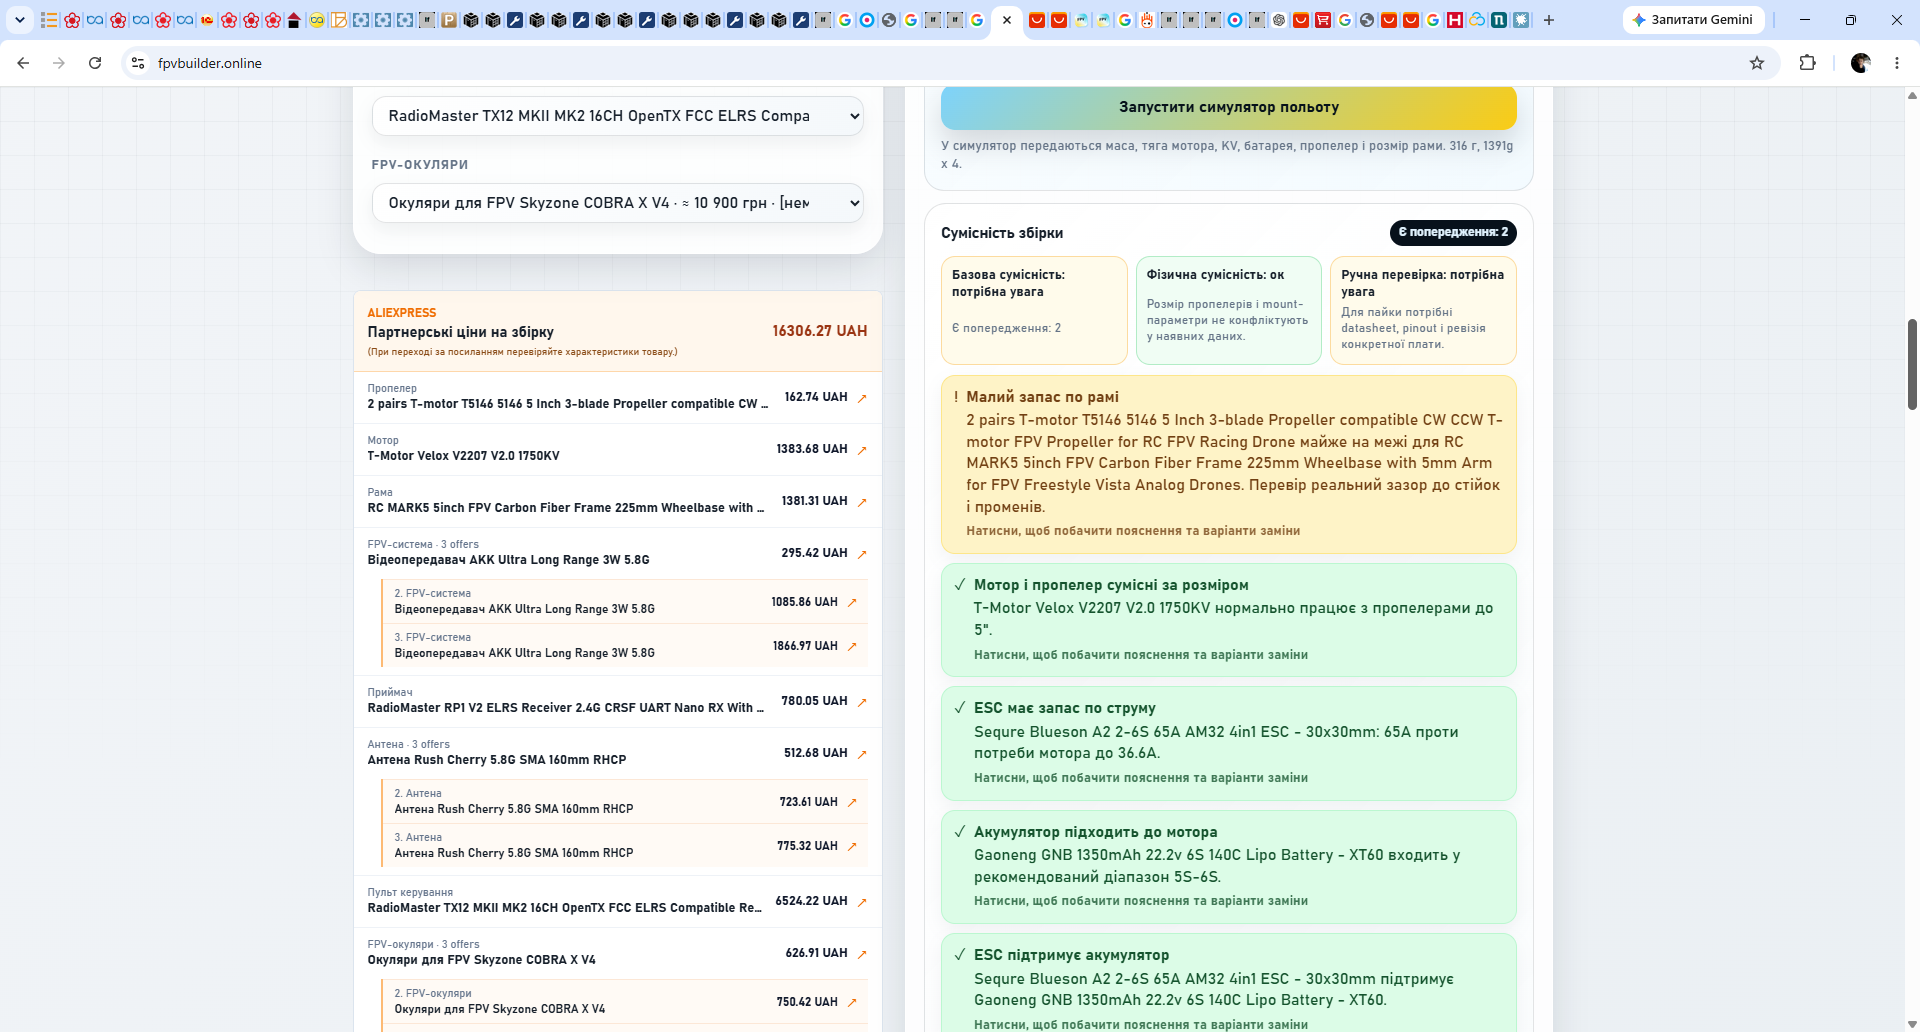This screenshot has width=1920, height=1032.
Task: Click the 'ALIEXPRESS' label
Action: click(402, 313)
